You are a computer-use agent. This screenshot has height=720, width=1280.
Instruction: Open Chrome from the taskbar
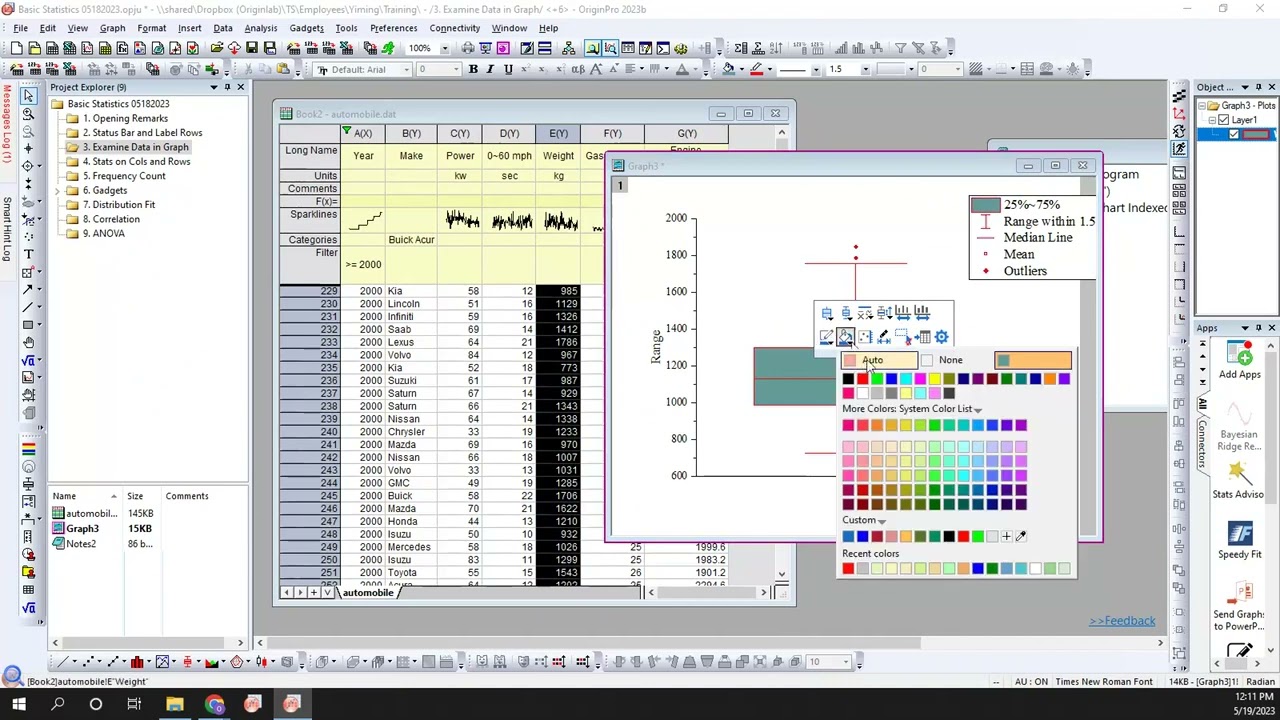pyautogui.click(x=214, y=705)
